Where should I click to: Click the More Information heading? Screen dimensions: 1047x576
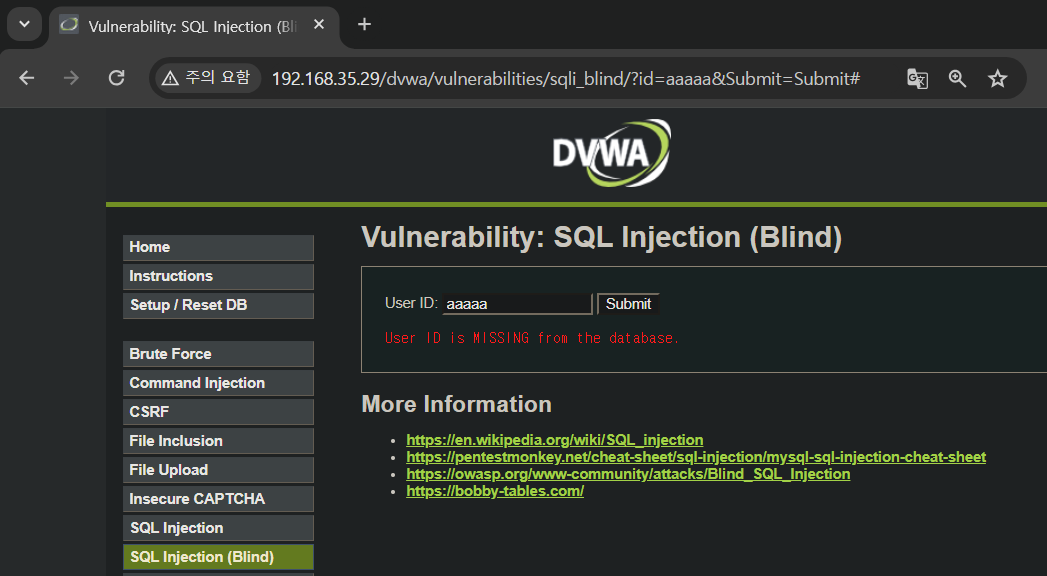tap(456, 404)
